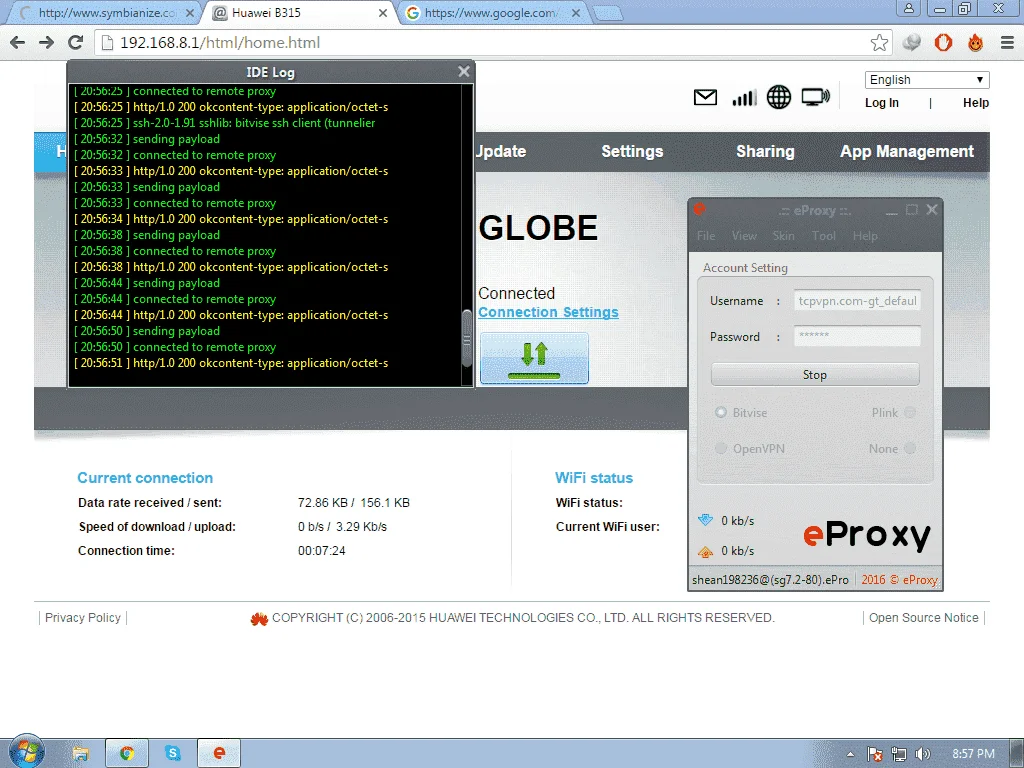
Task: Click the eProxy Username field
Action: [857, 301]
